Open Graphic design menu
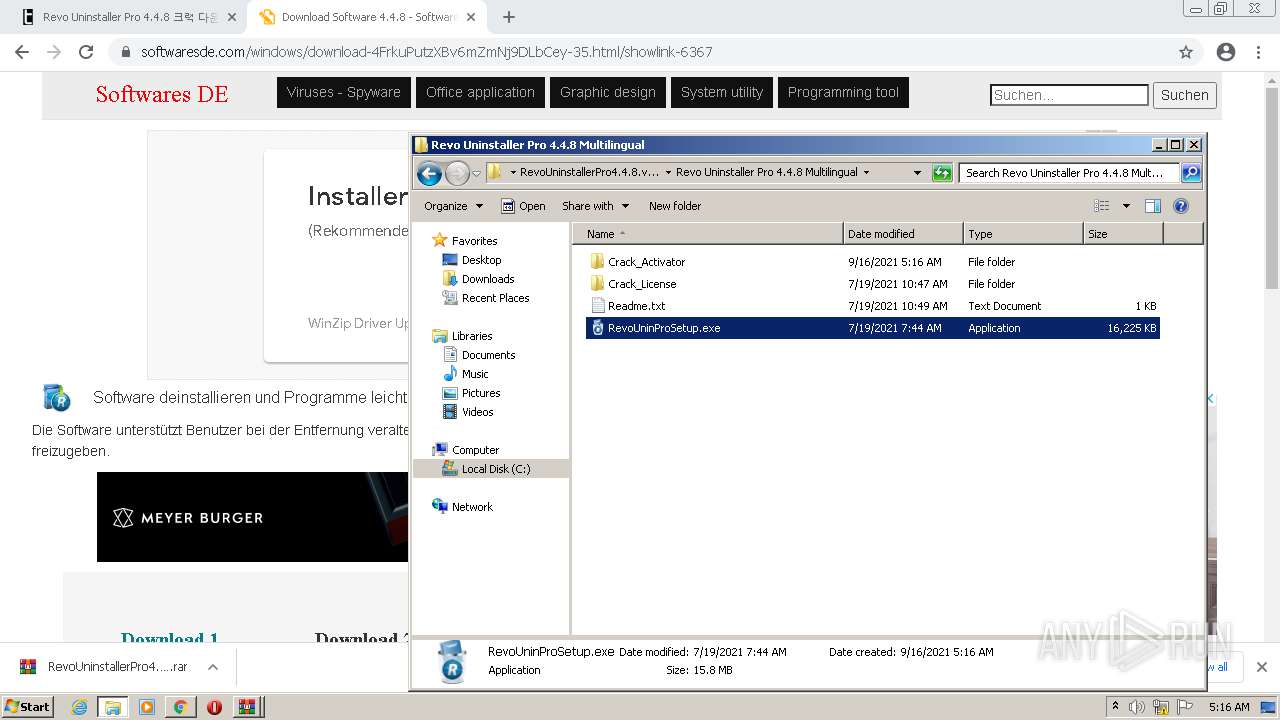 coord(608,92)
